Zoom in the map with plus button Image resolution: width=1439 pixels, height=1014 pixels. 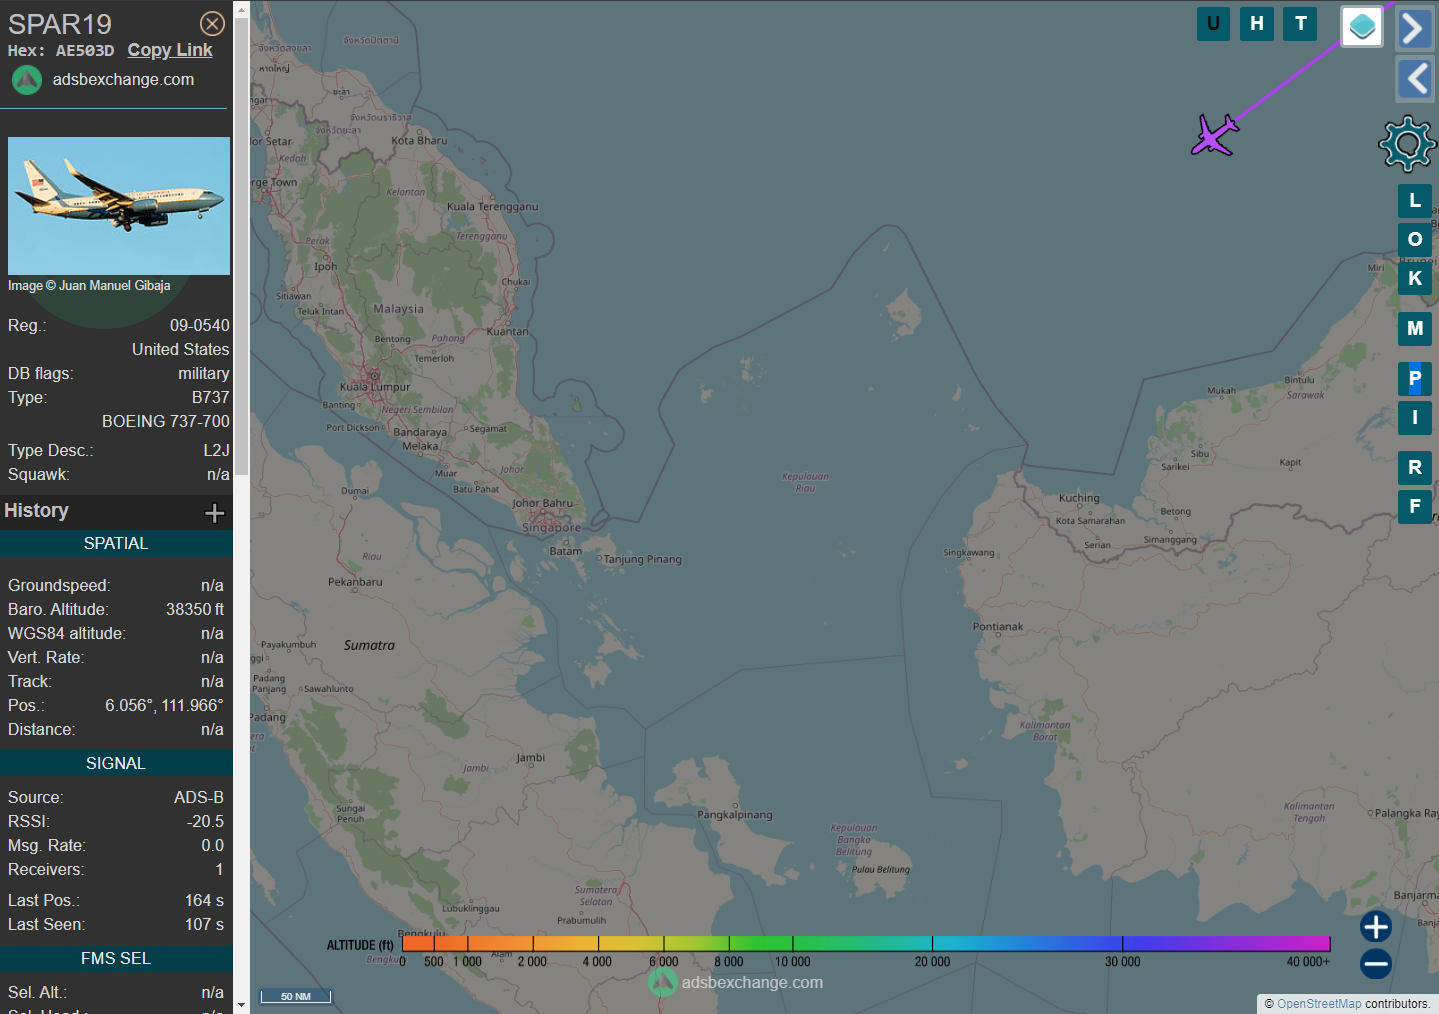(x=1376, y=927)
